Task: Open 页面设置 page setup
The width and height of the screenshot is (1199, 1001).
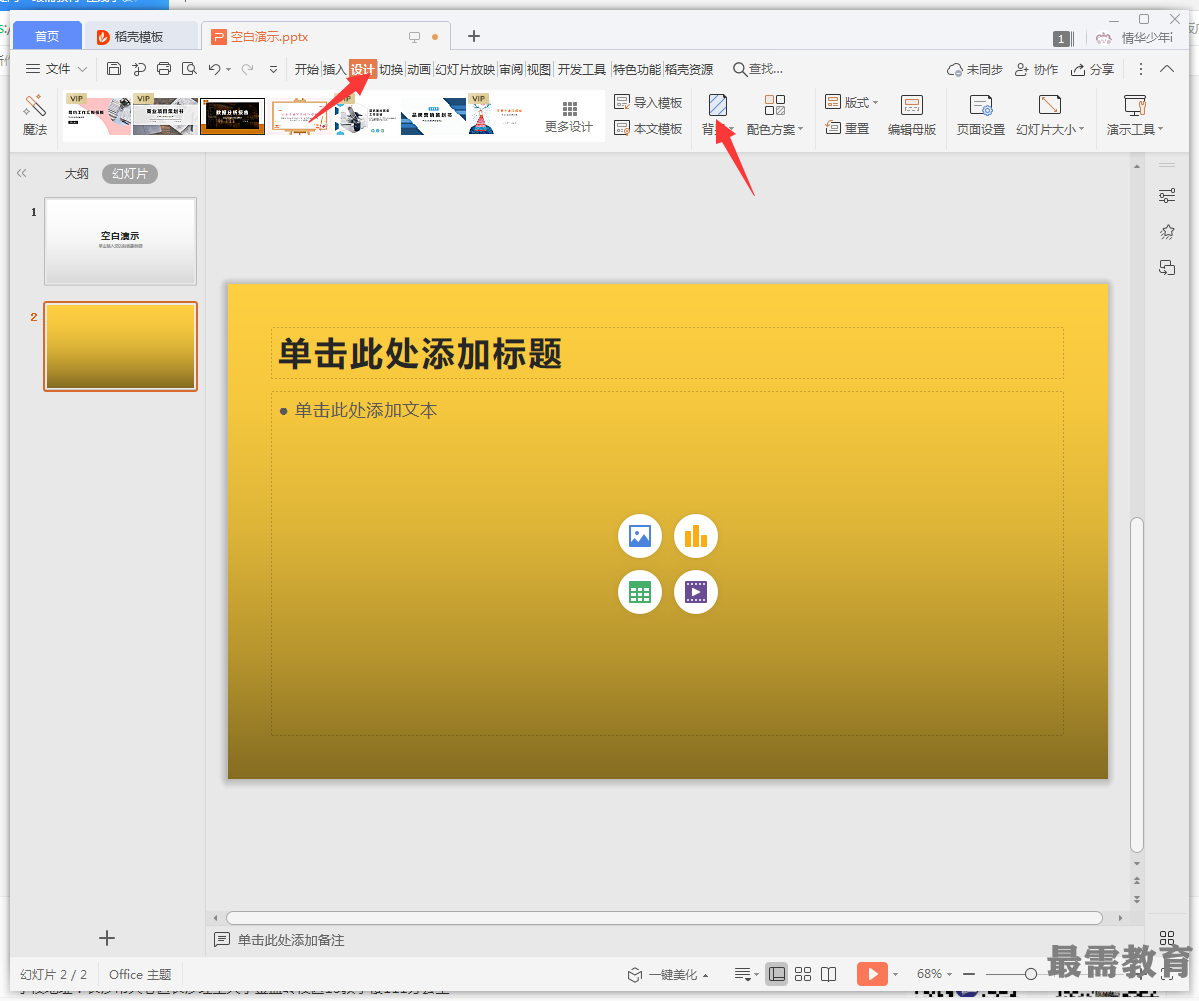Action: click(x=980, y=115)
